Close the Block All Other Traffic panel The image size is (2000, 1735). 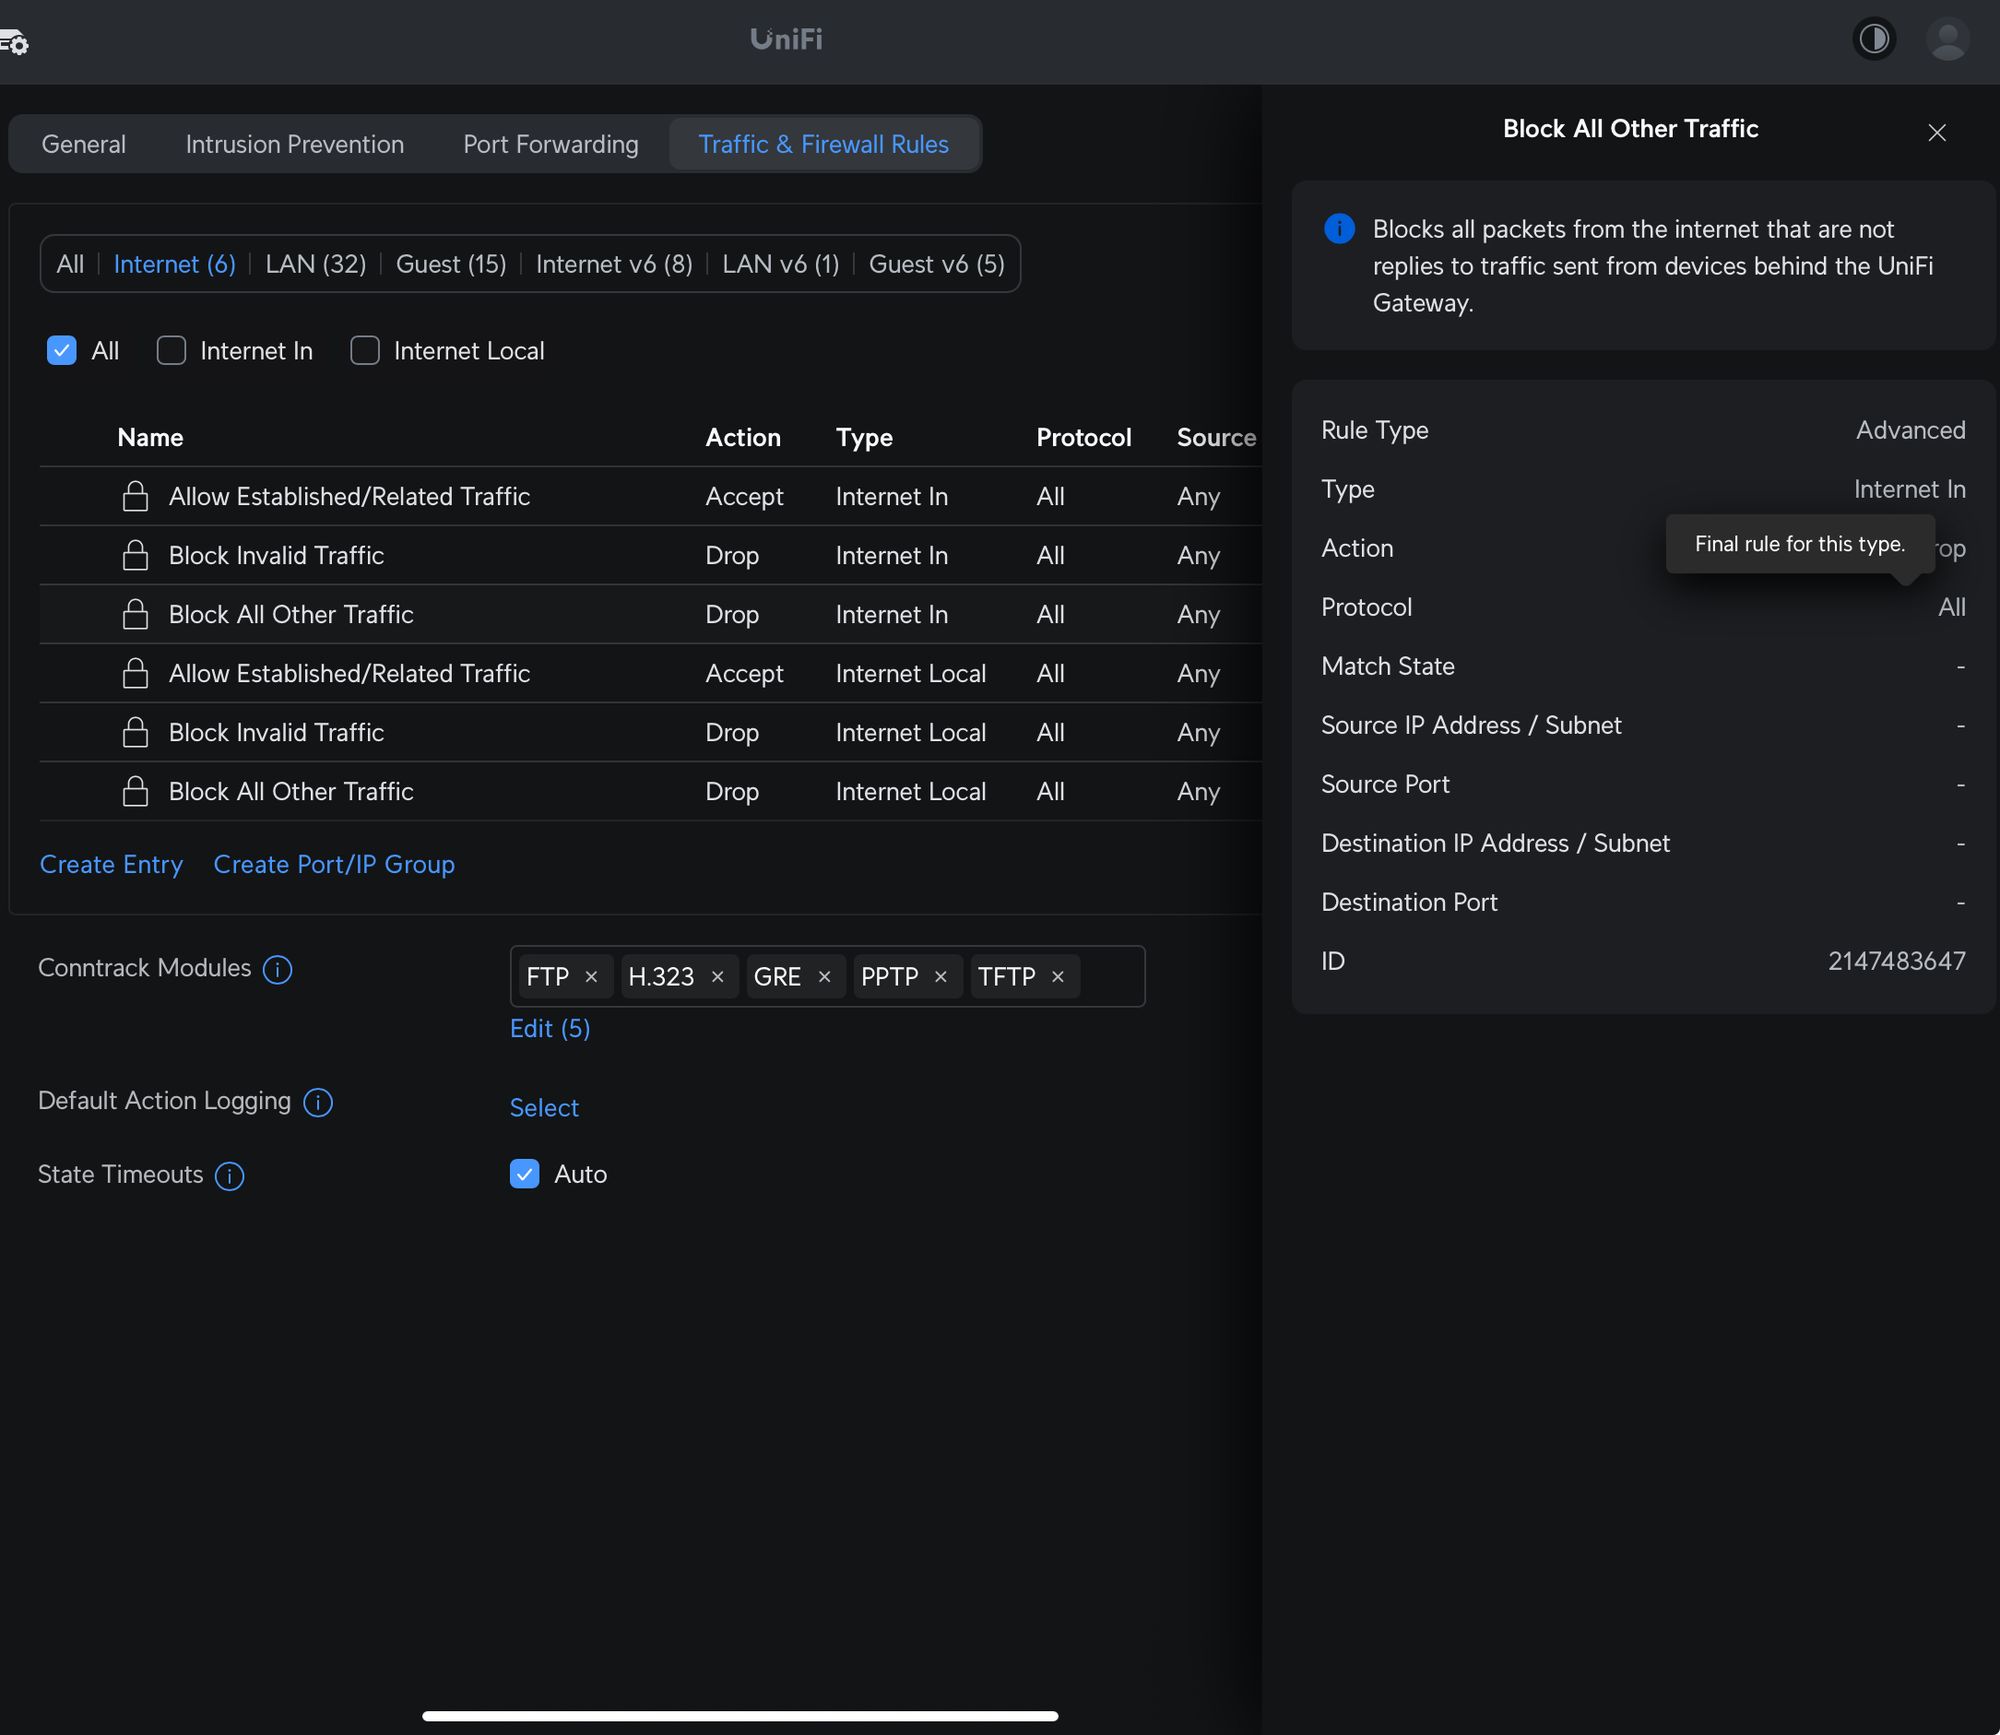[1936, 133]
